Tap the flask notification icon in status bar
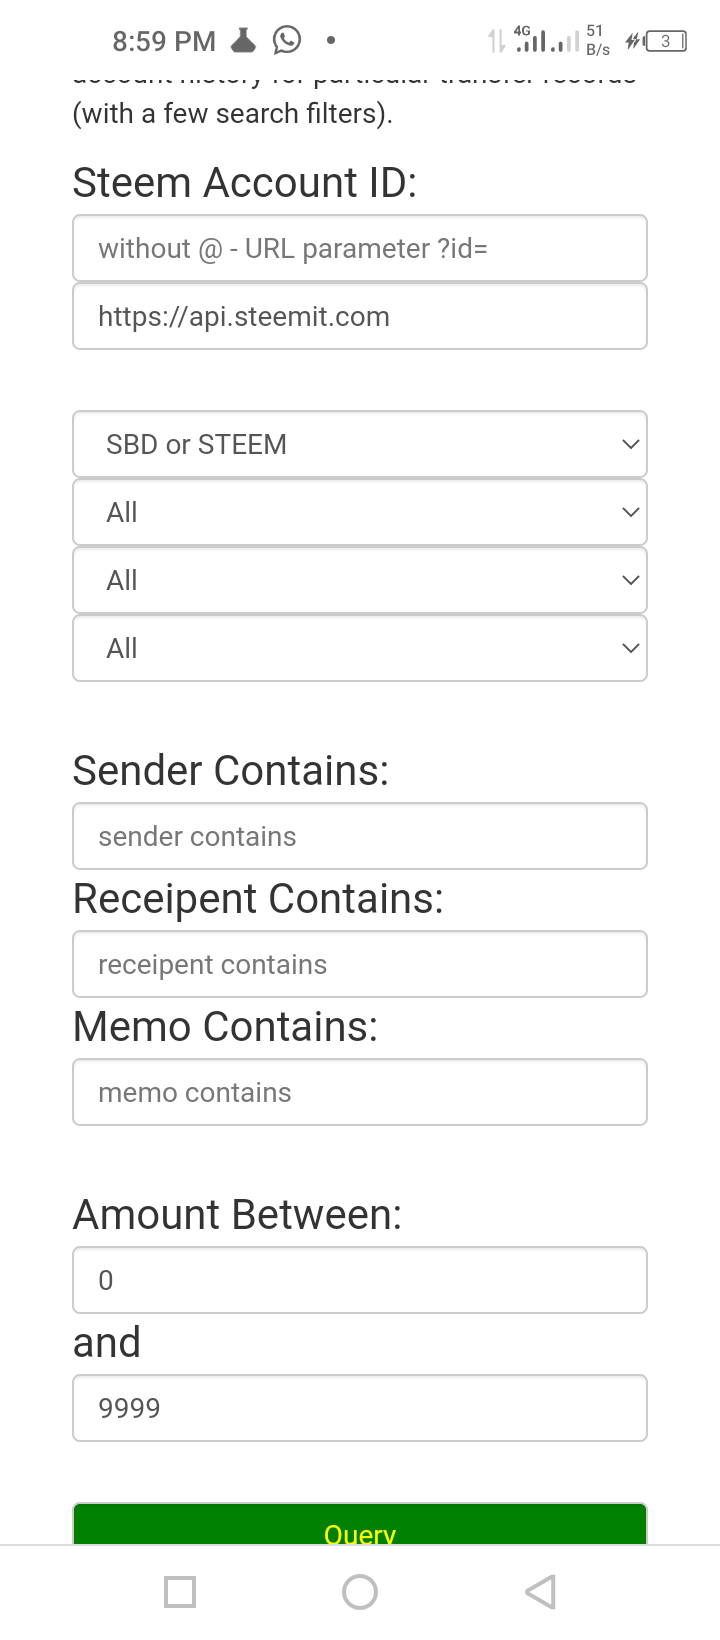 [244, 40]
